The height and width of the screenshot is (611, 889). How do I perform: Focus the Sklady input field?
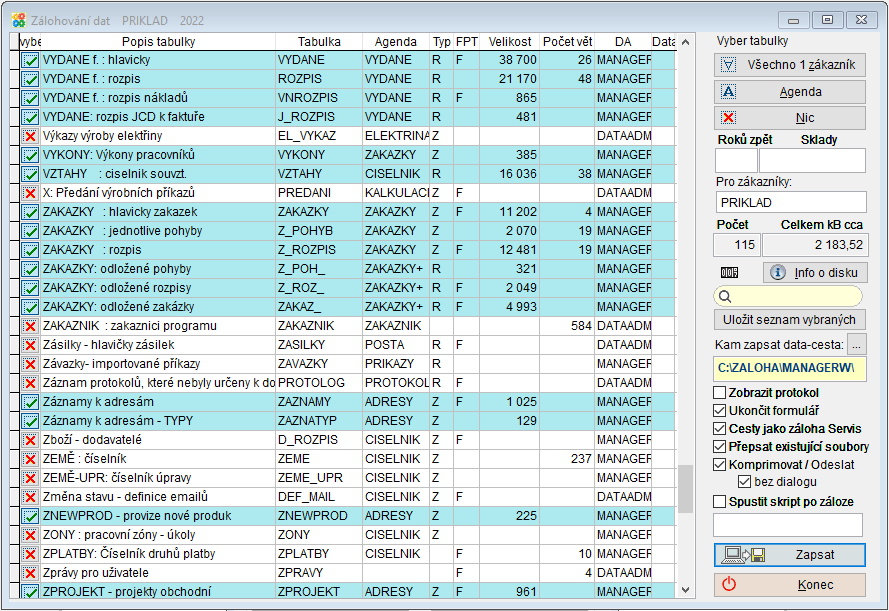coord(812,160)
